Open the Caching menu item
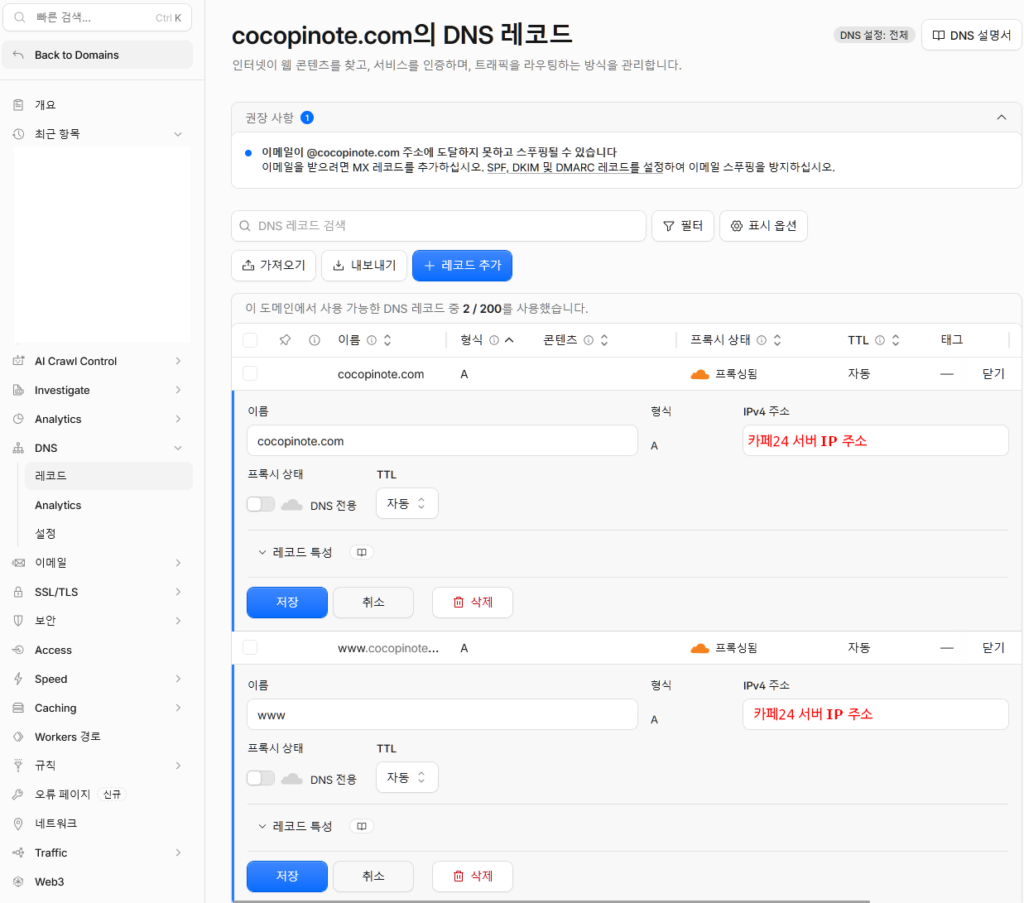 tap(97, 708)
